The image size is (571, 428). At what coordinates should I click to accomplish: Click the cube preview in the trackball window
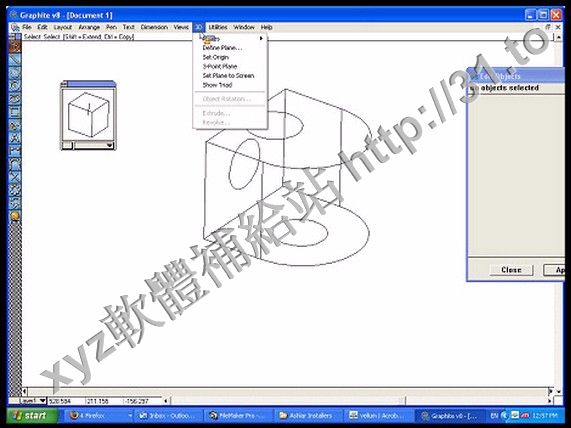[x=88, y=114]
